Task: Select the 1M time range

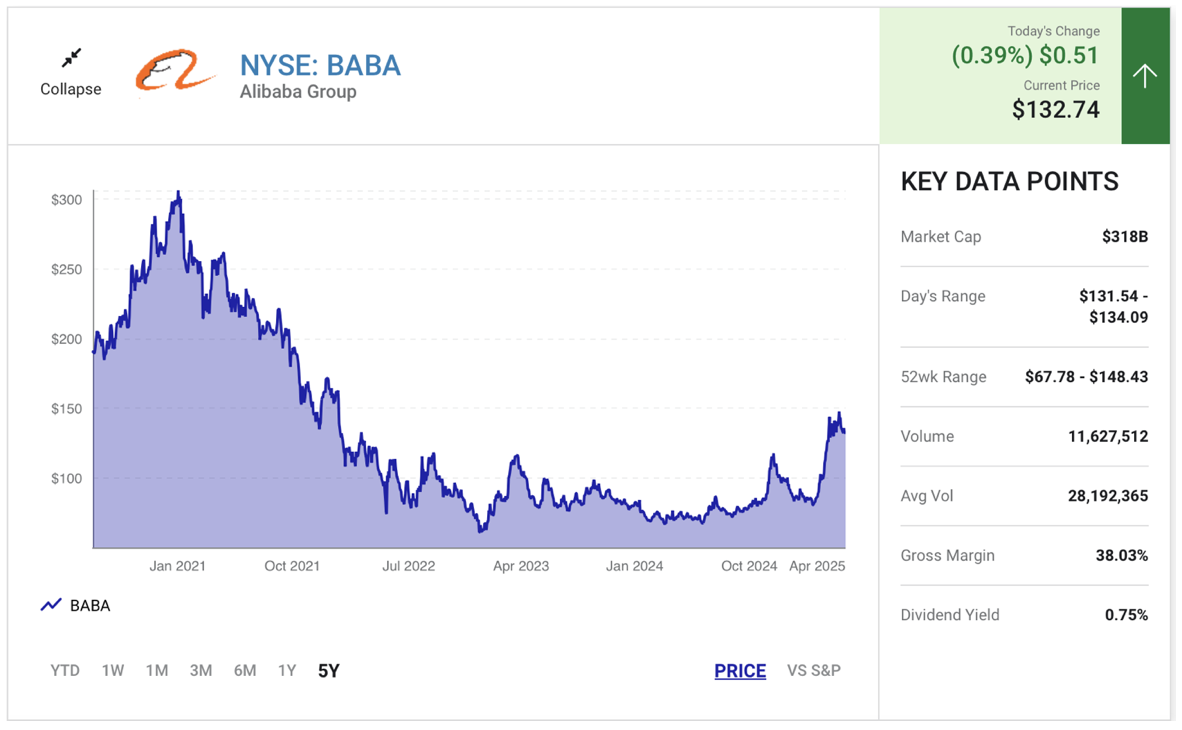Action: click(157, 670)
